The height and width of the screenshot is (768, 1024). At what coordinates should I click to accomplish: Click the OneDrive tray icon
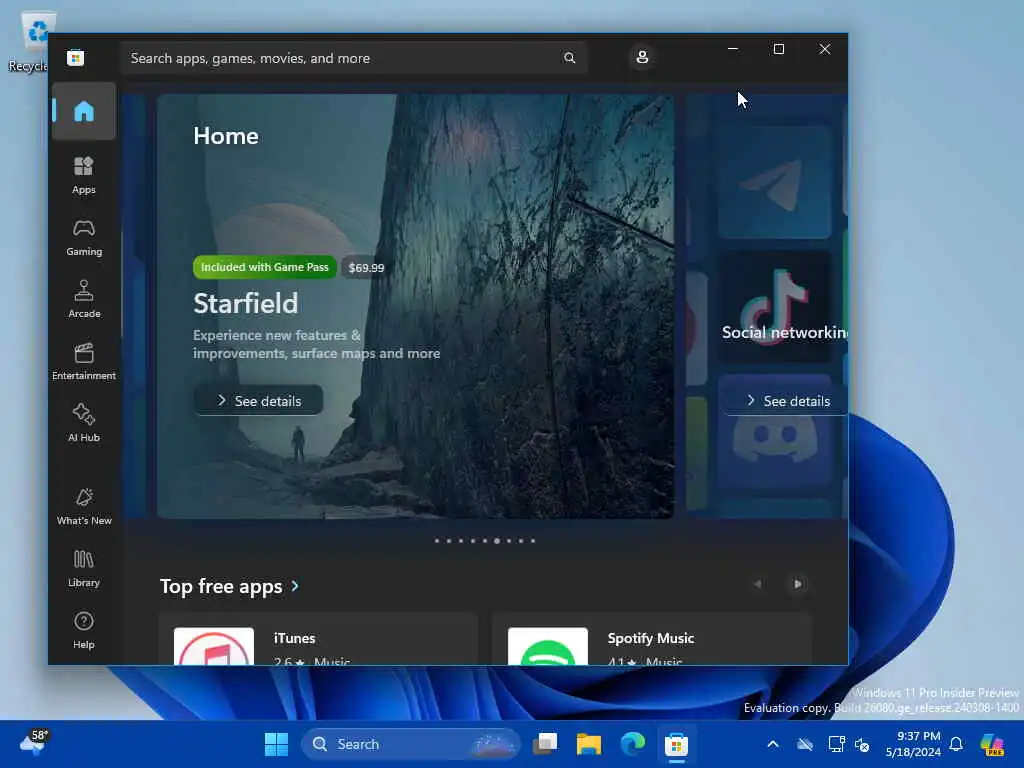coord(805,744)
